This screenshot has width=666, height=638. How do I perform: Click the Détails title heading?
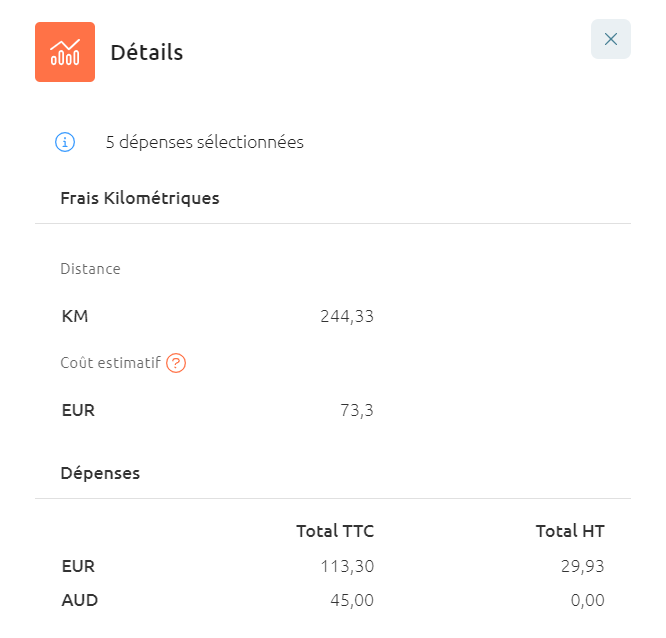(x=146, y=52)
